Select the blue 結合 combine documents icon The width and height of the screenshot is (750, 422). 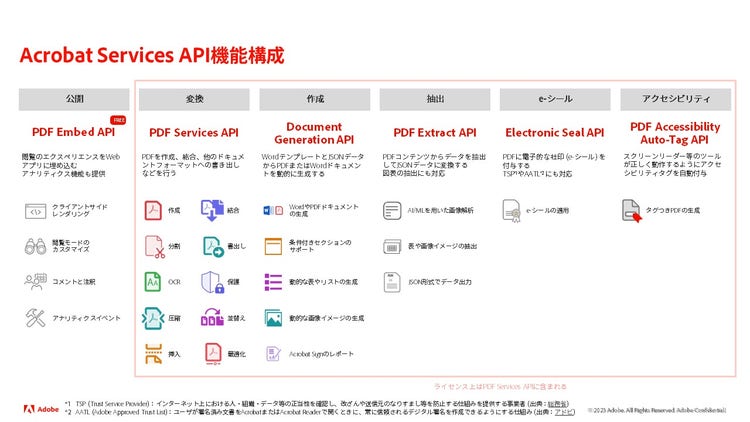tap(212, 211)
